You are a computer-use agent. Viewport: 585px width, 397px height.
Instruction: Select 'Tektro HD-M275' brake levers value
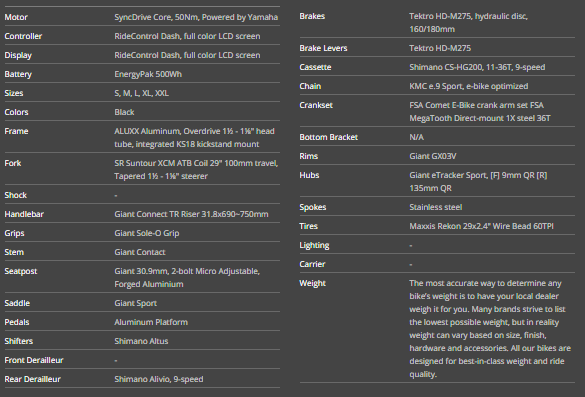pyautogui.click(x=440, y=48)
